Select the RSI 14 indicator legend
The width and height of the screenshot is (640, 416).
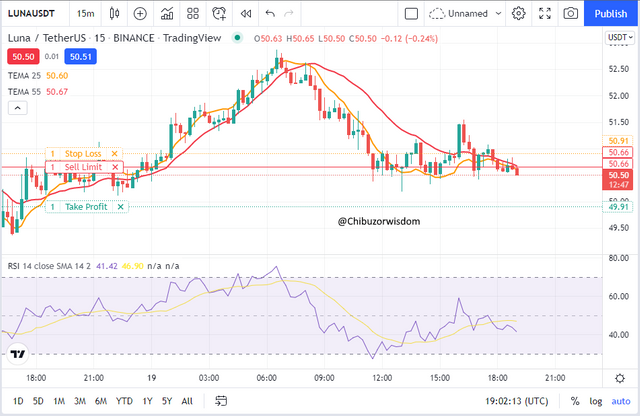click(49, 266)
